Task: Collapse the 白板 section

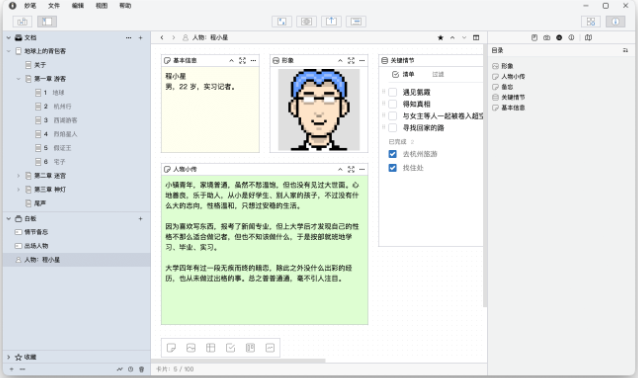Action: (x=9, y=219)
